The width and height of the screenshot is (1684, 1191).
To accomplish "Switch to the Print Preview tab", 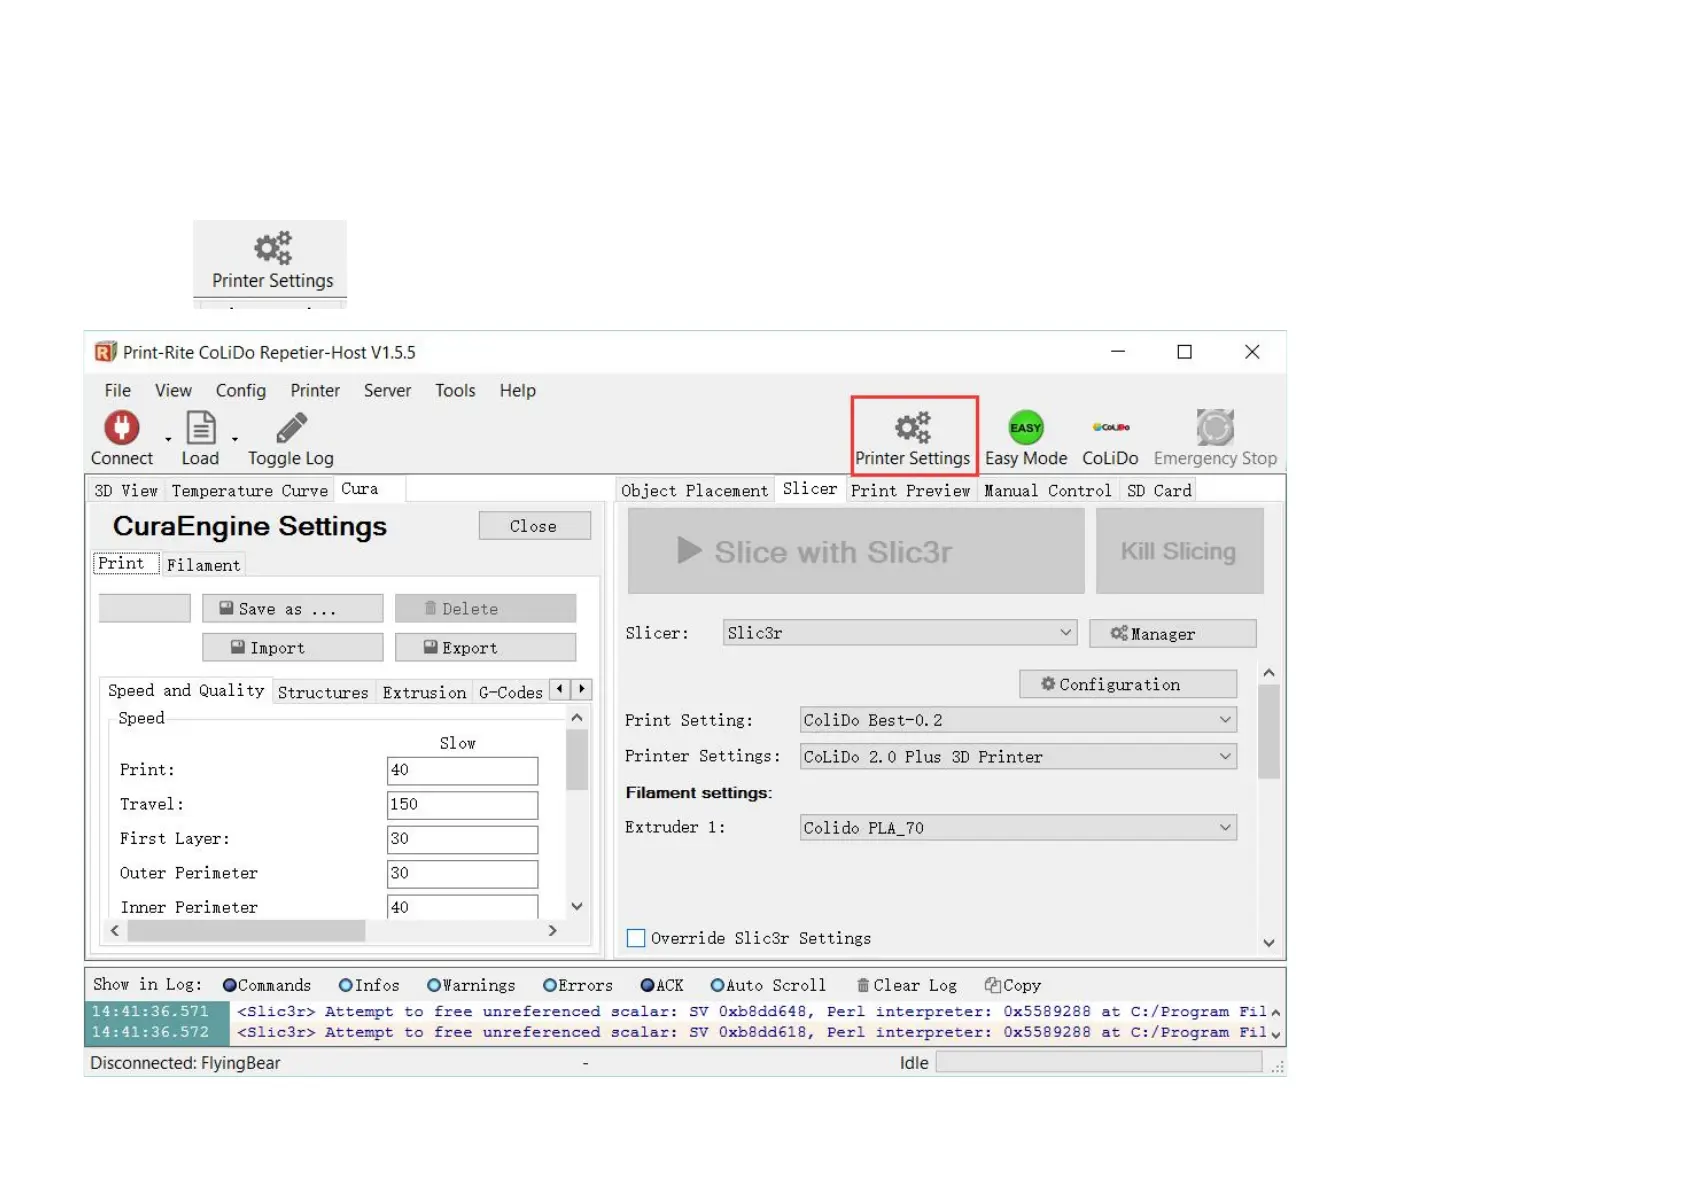I will pos(910,491).
